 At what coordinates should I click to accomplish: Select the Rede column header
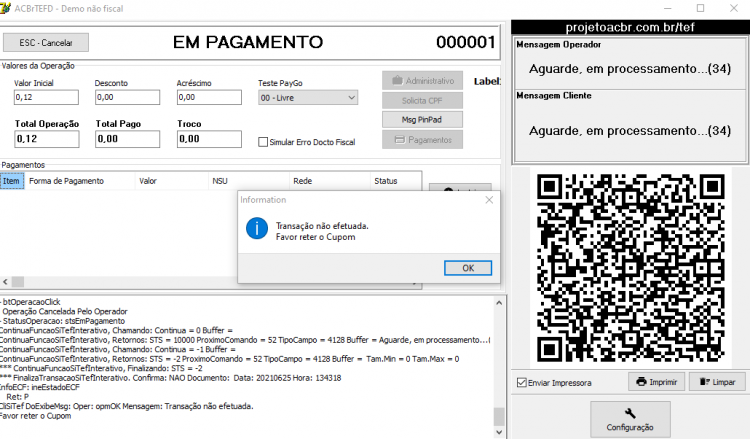point(330,181)
